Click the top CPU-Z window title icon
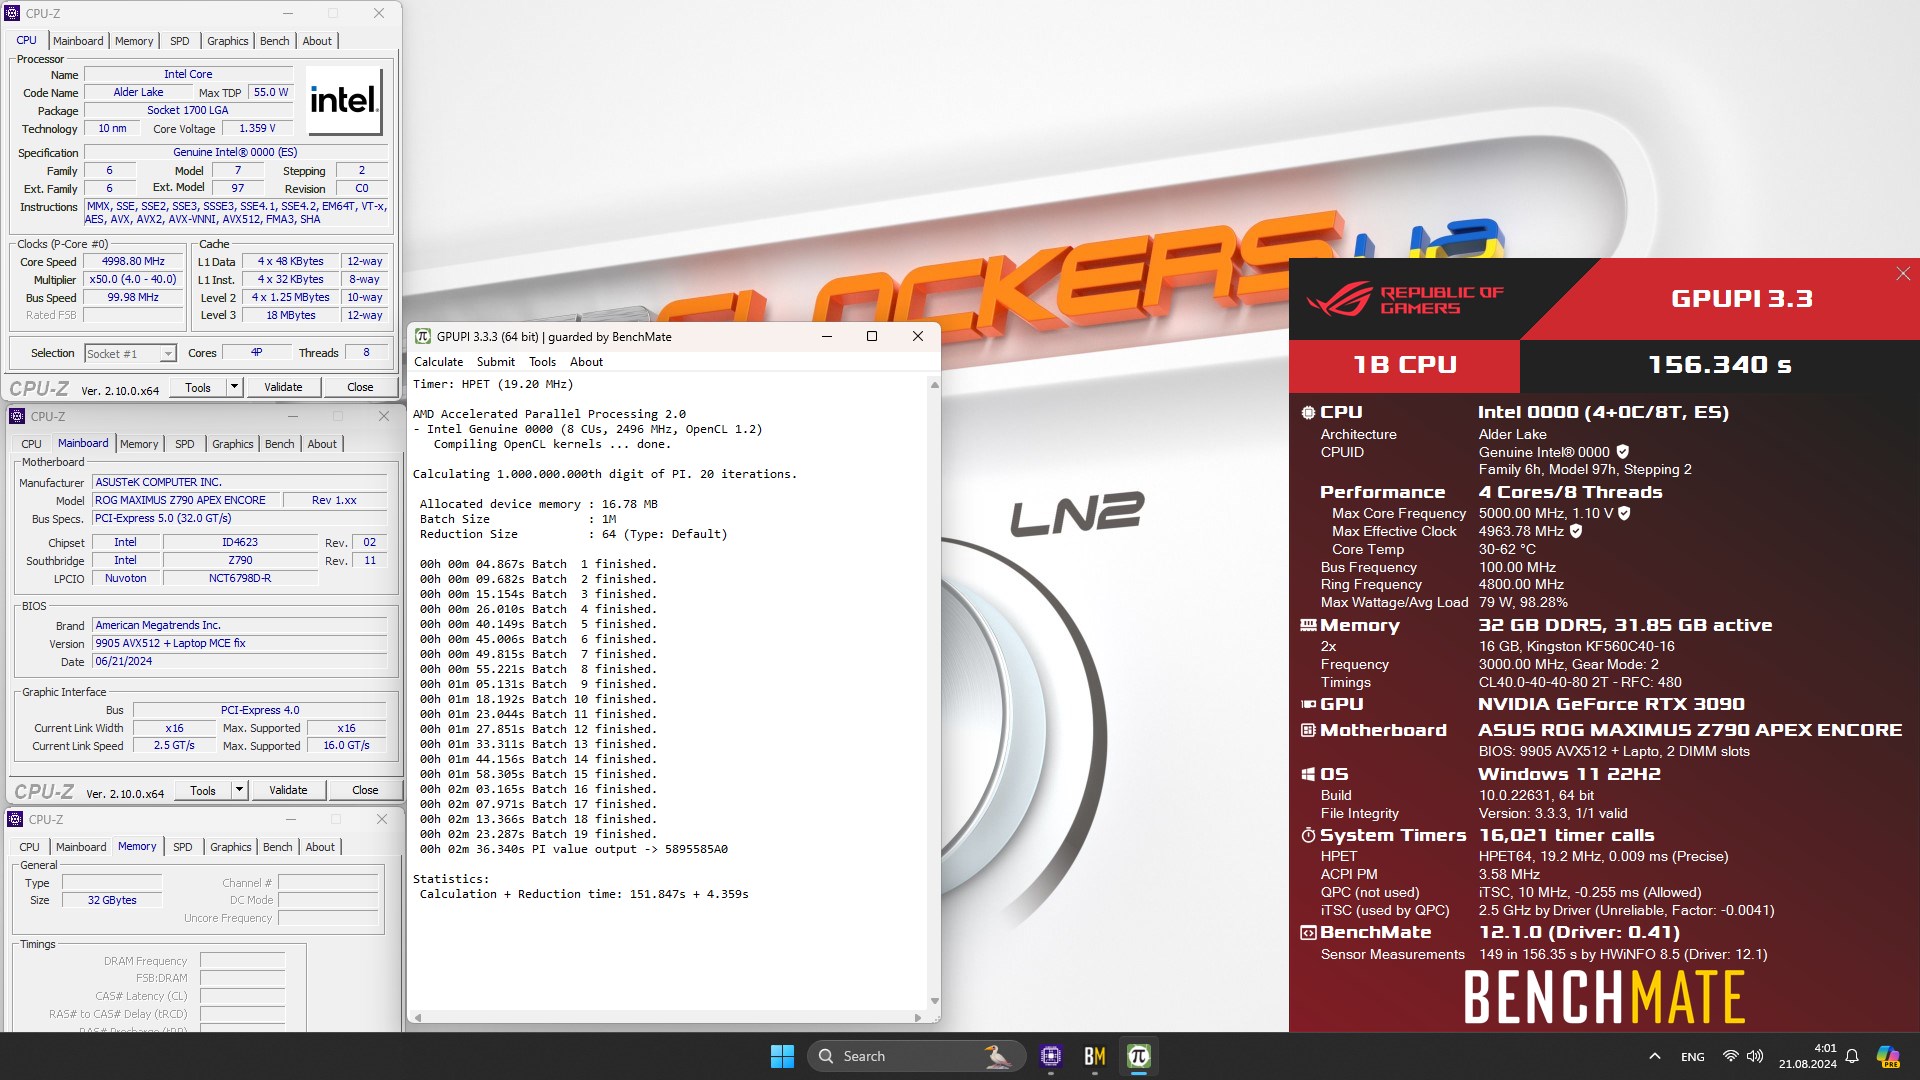The height and width of the screenshot is (1080, 1920). 13,14
